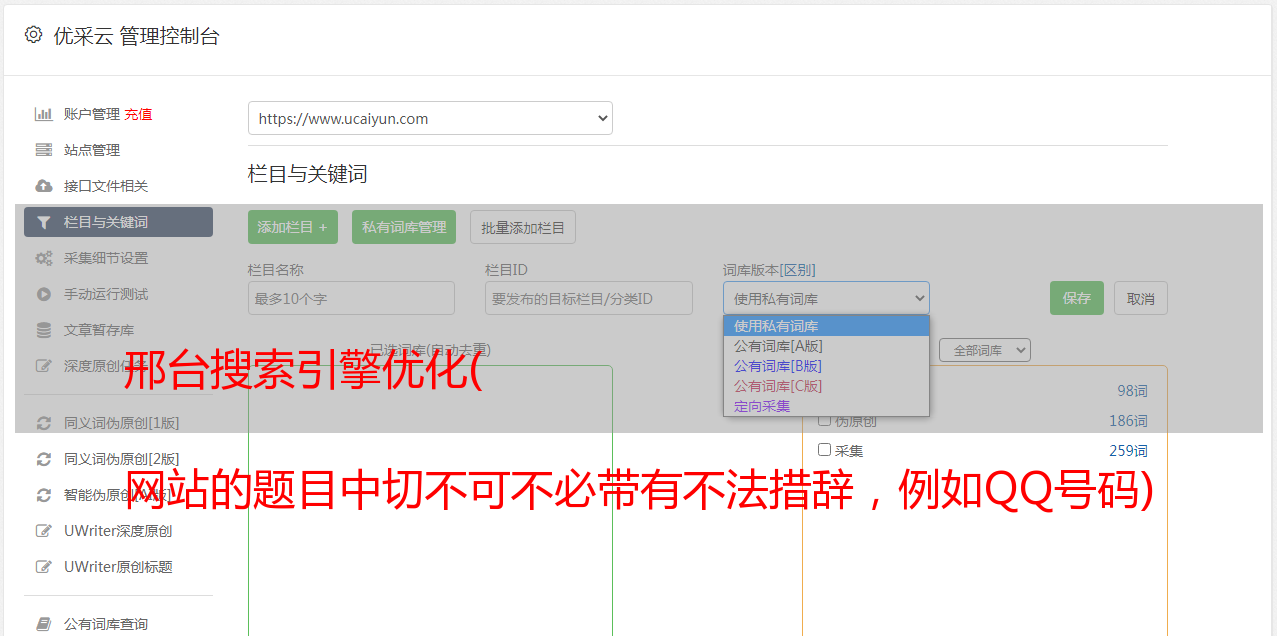Image resolution: width=1277 pixels, height=636 pixels.
Task: Click the edit icon for 深度原创 sidebar entry
Action: coord(43,366)
